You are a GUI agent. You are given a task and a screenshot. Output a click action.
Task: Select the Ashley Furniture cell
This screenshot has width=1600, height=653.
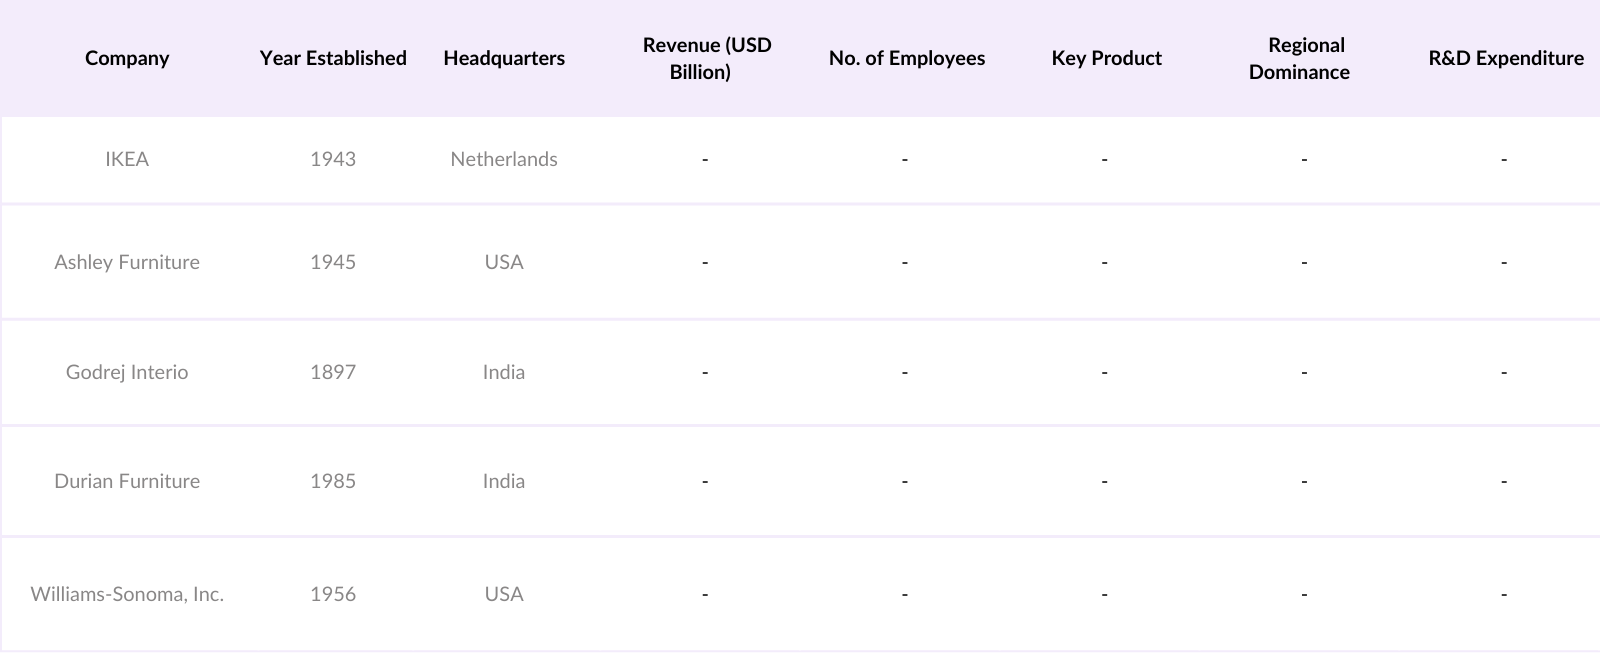tap(127, 262)
